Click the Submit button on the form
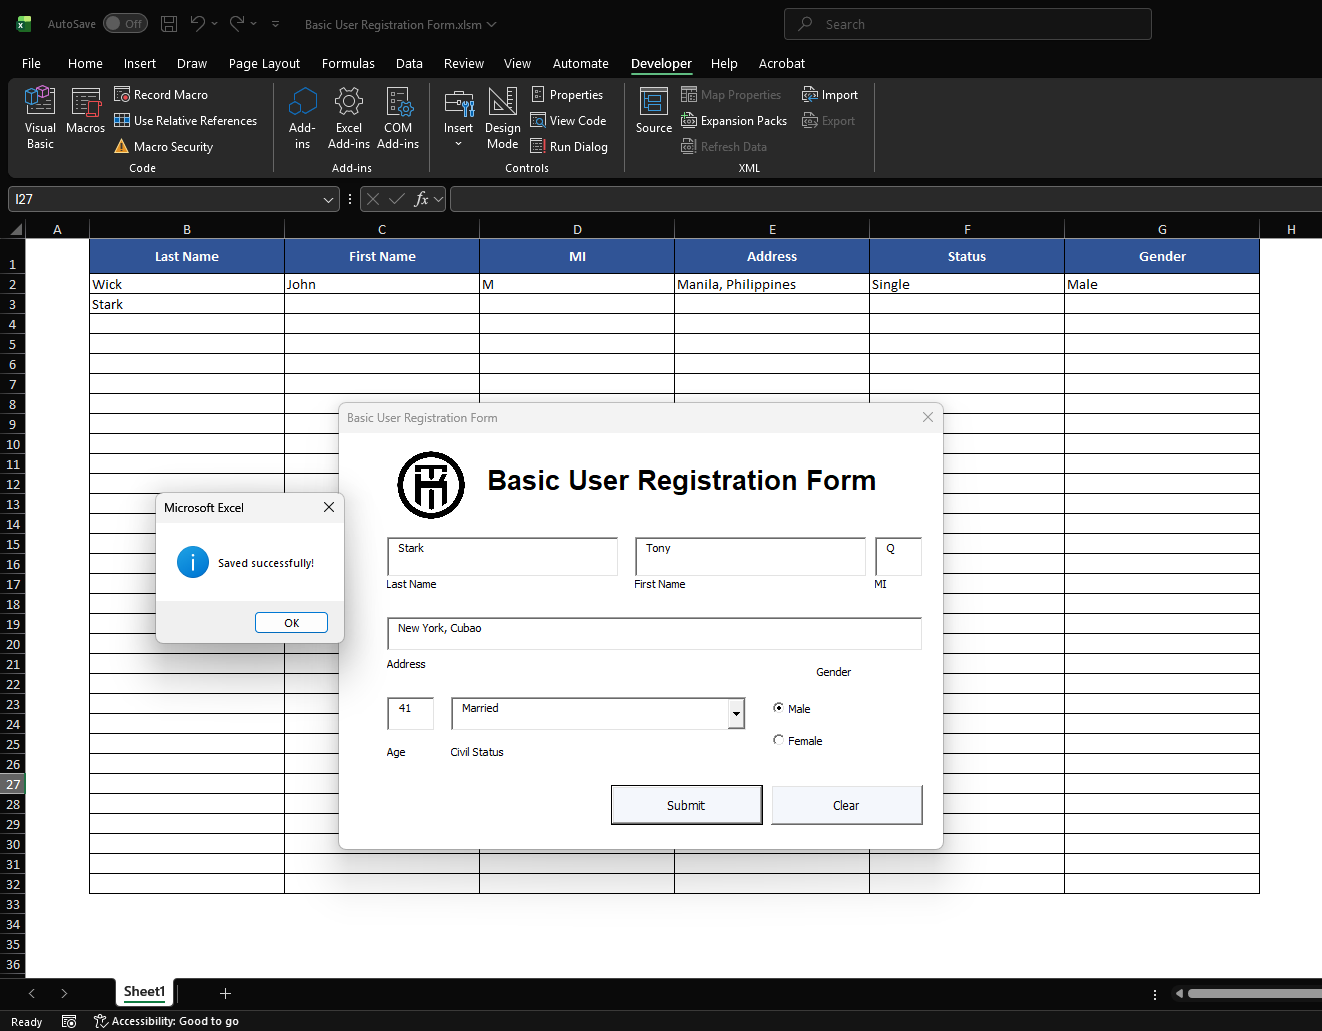This screenshot has height=1031, width=1322. coord(686,805)
